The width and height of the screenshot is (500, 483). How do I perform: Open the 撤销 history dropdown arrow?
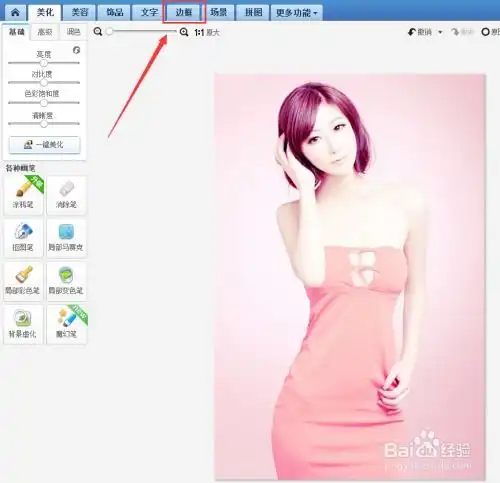pos(440,32)
